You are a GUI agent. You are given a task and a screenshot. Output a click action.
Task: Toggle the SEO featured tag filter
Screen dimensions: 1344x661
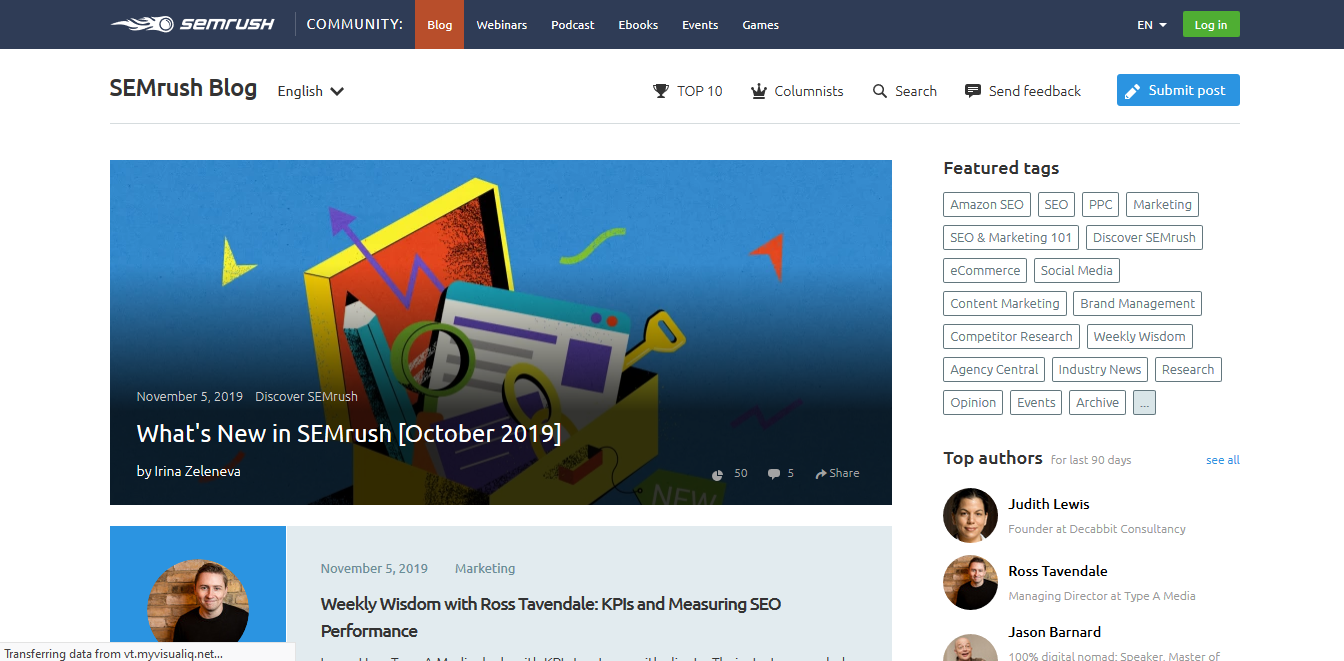point(1056,204)
